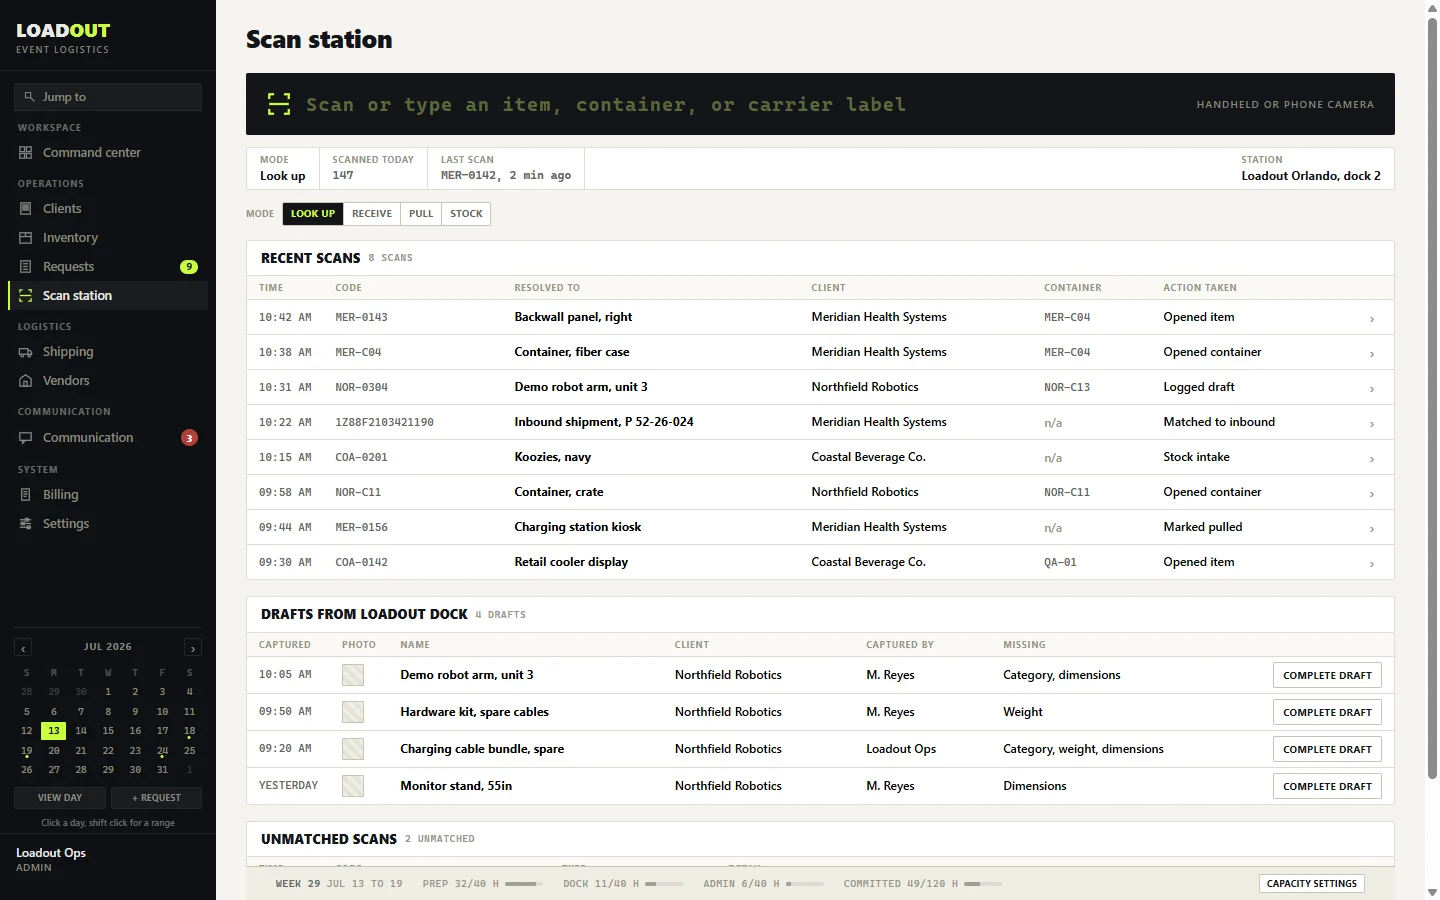Click the Scanned today 147 value
The width and height of the screenshot is (1440, 900).
(x=343, y=175)
